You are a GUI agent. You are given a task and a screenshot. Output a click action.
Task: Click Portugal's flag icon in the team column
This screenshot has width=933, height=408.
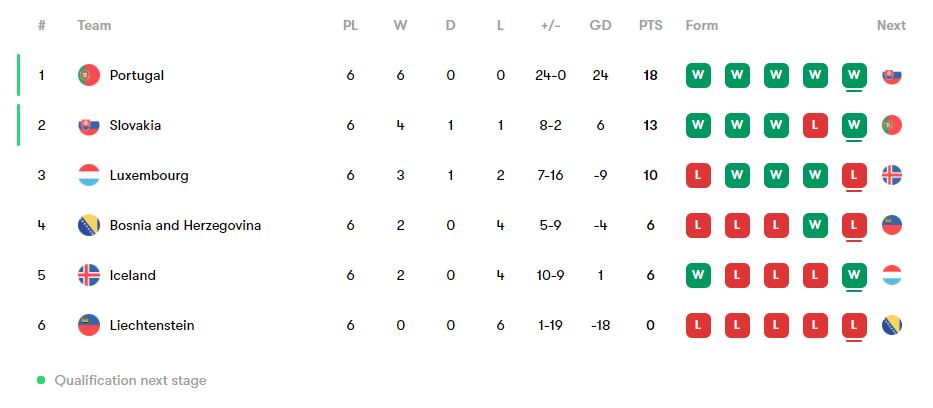pos(89,76)
